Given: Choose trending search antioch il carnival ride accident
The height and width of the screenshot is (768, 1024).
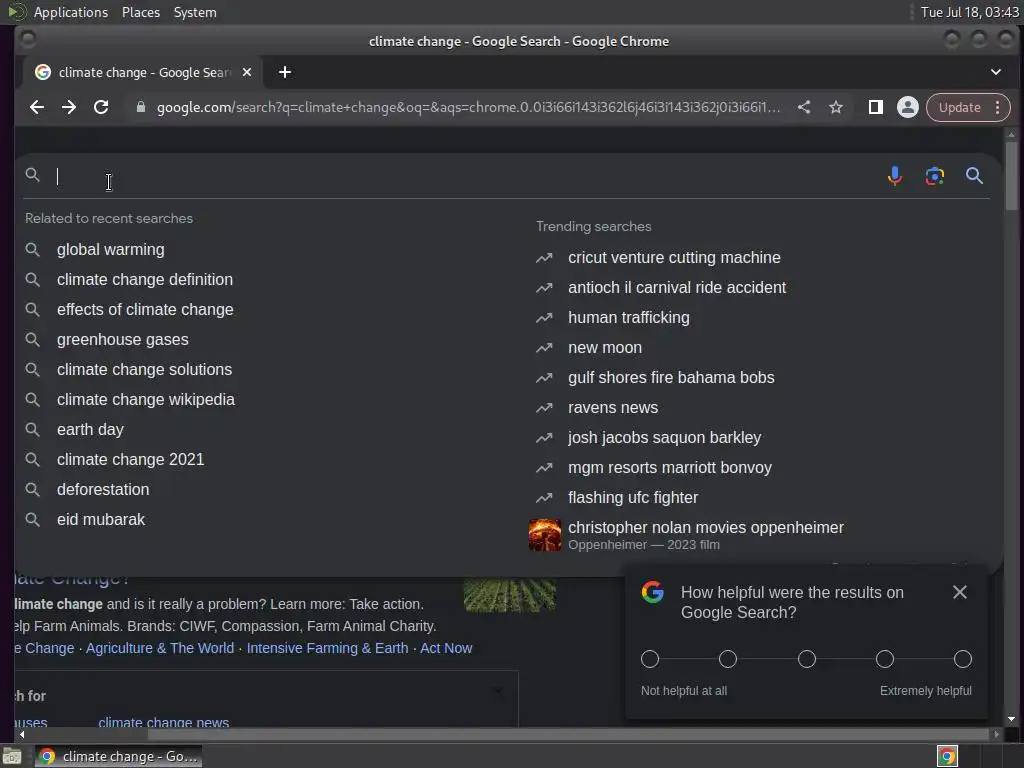Looking at the screenshot, I should 677,287.
